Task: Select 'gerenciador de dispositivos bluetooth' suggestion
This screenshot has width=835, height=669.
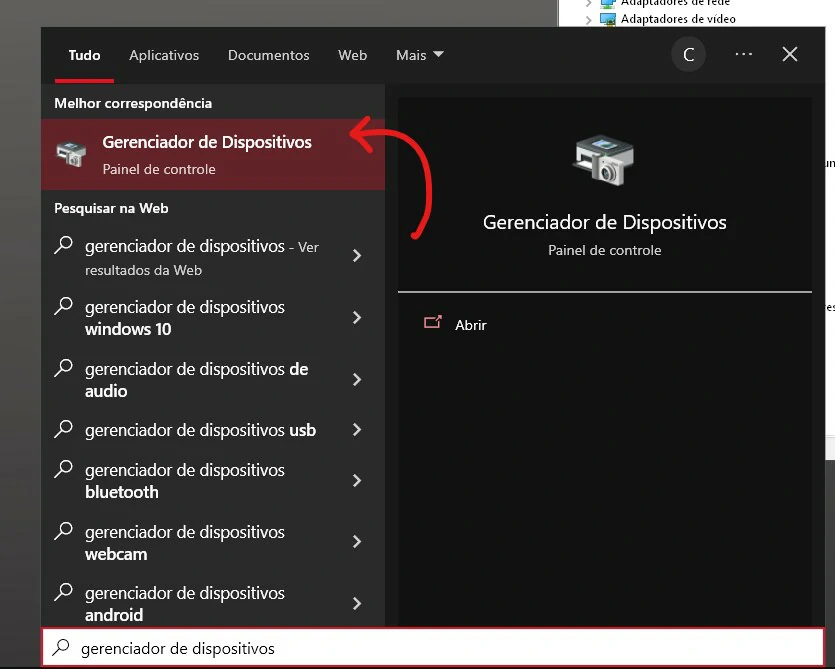Action: tap(185, 481)
